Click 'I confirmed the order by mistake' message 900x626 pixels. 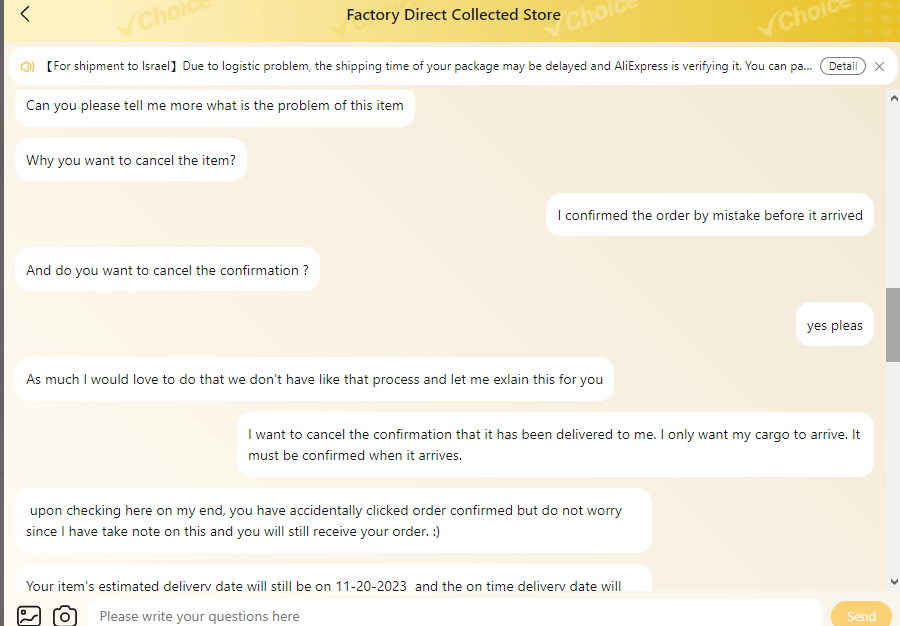click(709, 215)
